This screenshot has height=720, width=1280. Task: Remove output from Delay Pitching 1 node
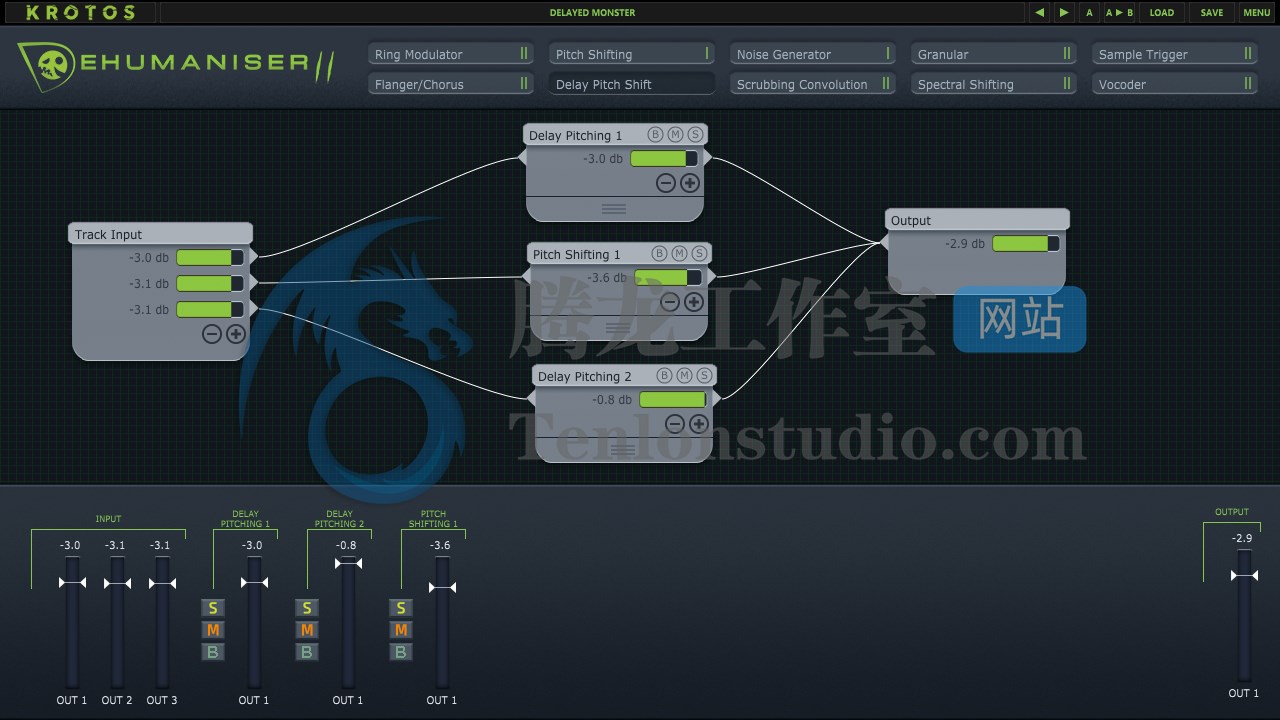tap(666, 183)
